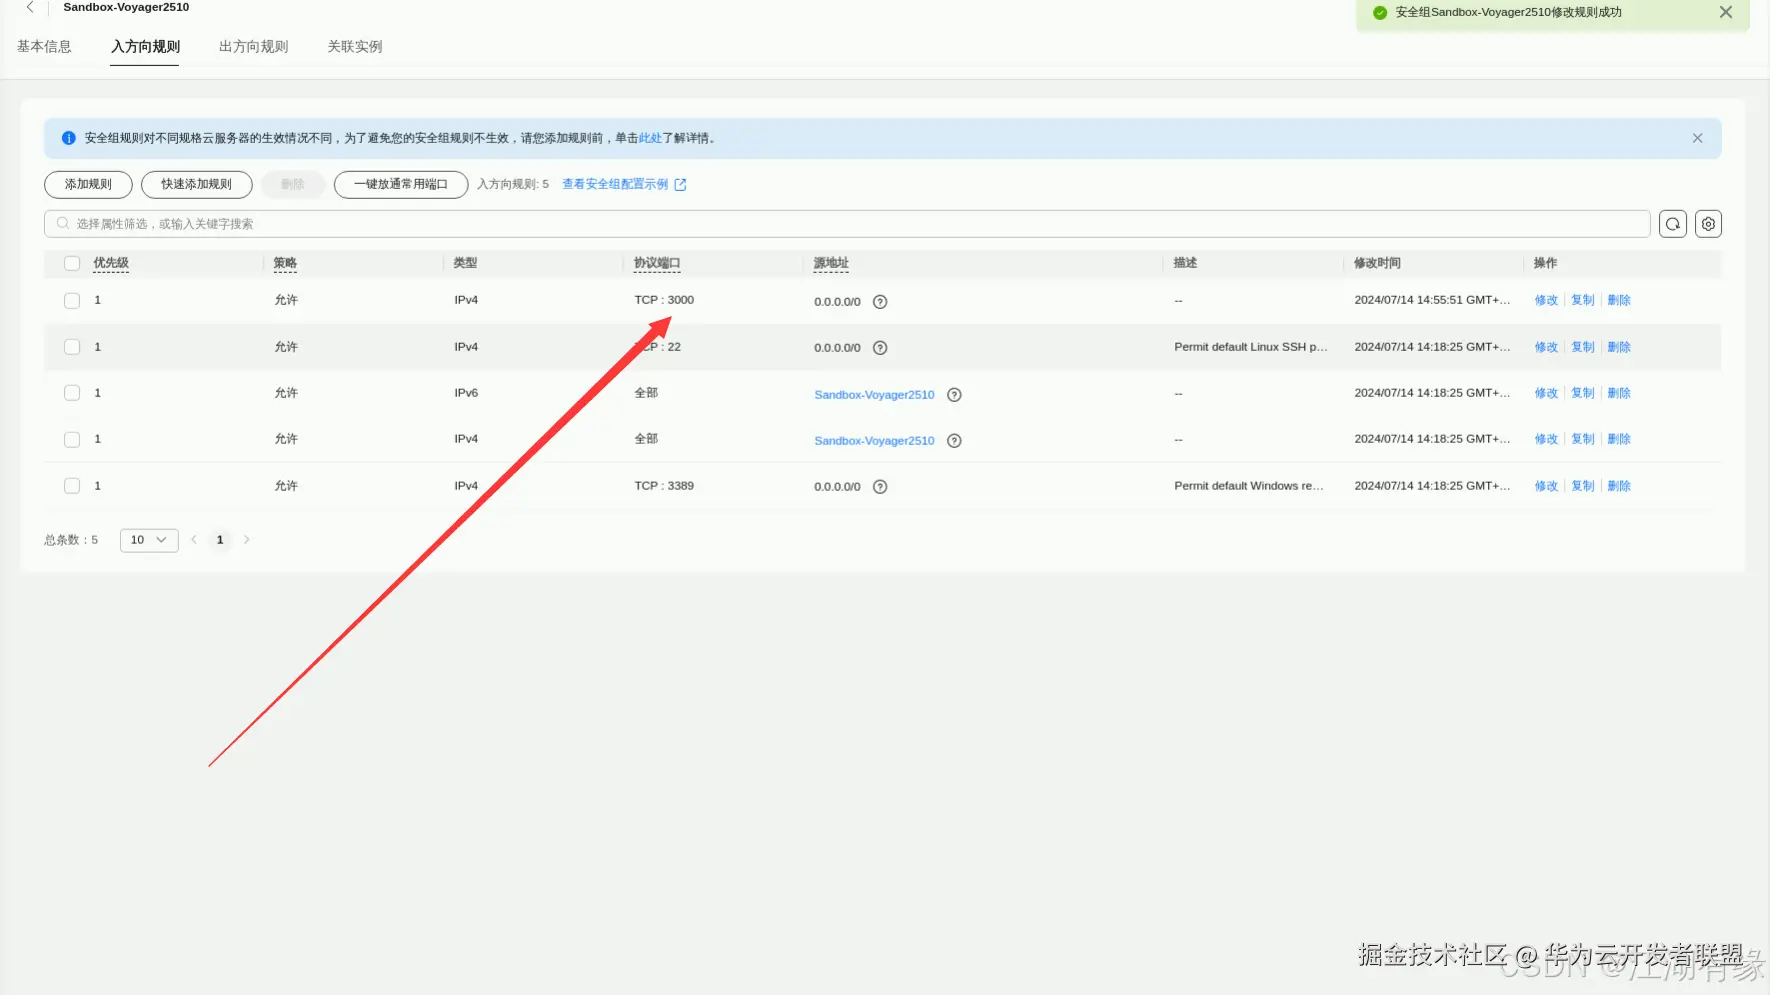This screenshot has height=995, width=1770.
Task: Click the help icon in the TCP 3000 row
Action: [880, 302]
